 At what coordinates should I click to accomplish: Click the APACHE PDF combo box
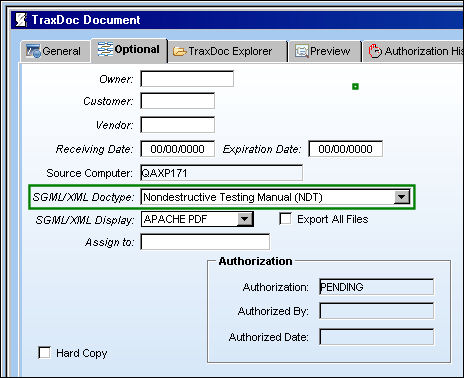[x=197, y=219]
